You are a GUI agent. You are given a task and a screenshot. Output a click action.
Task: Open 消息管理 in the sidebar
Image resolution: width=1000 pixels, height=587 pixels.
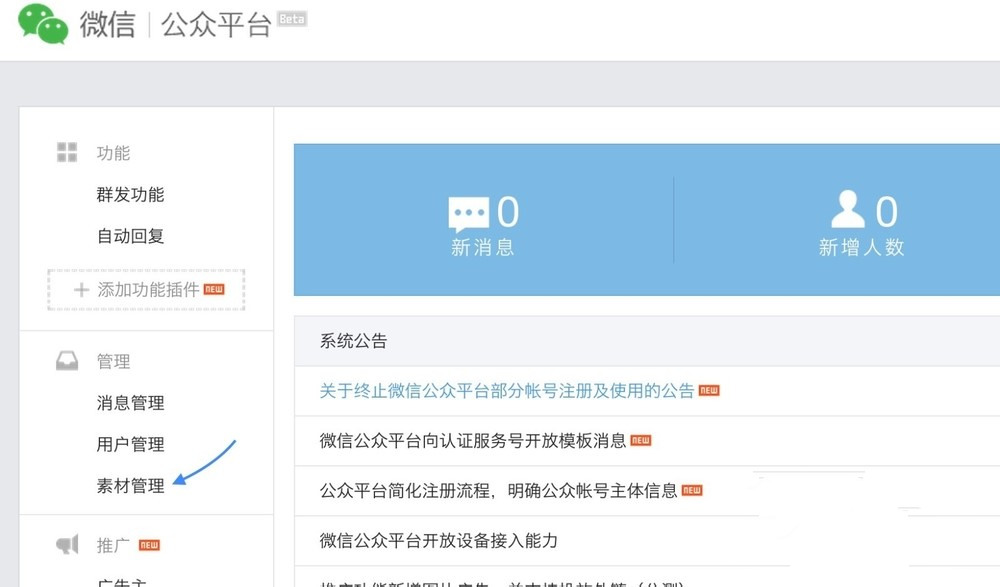click(130, 403)
